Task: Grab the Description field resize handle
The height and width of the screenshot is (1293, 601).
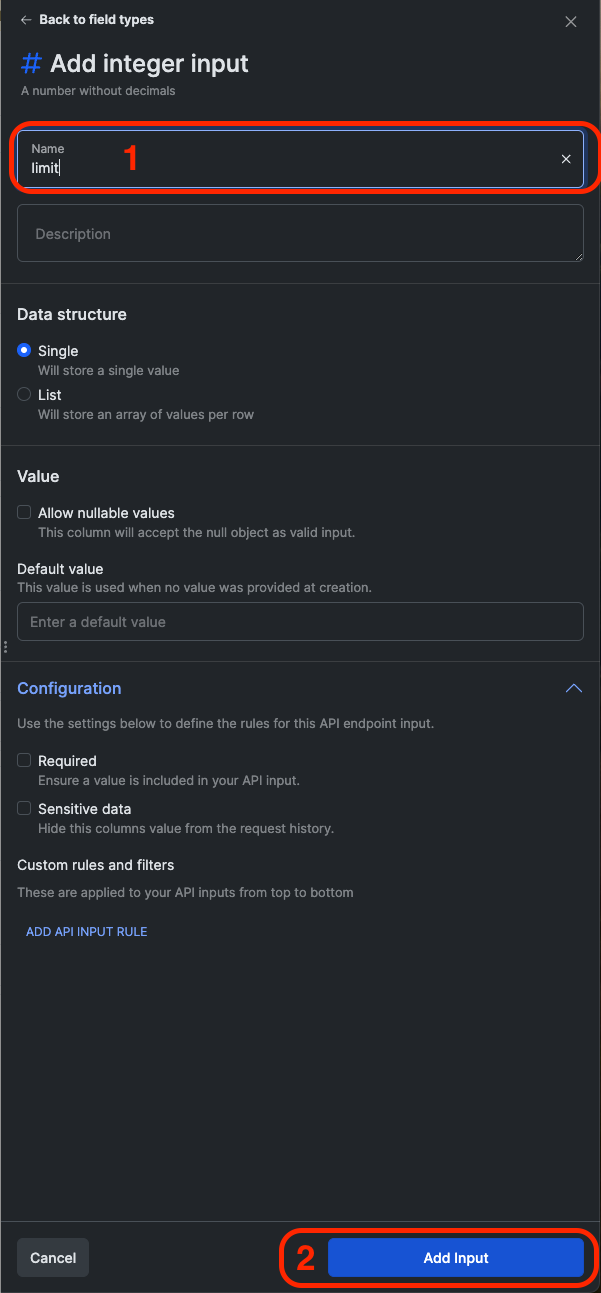Action: 579,257
